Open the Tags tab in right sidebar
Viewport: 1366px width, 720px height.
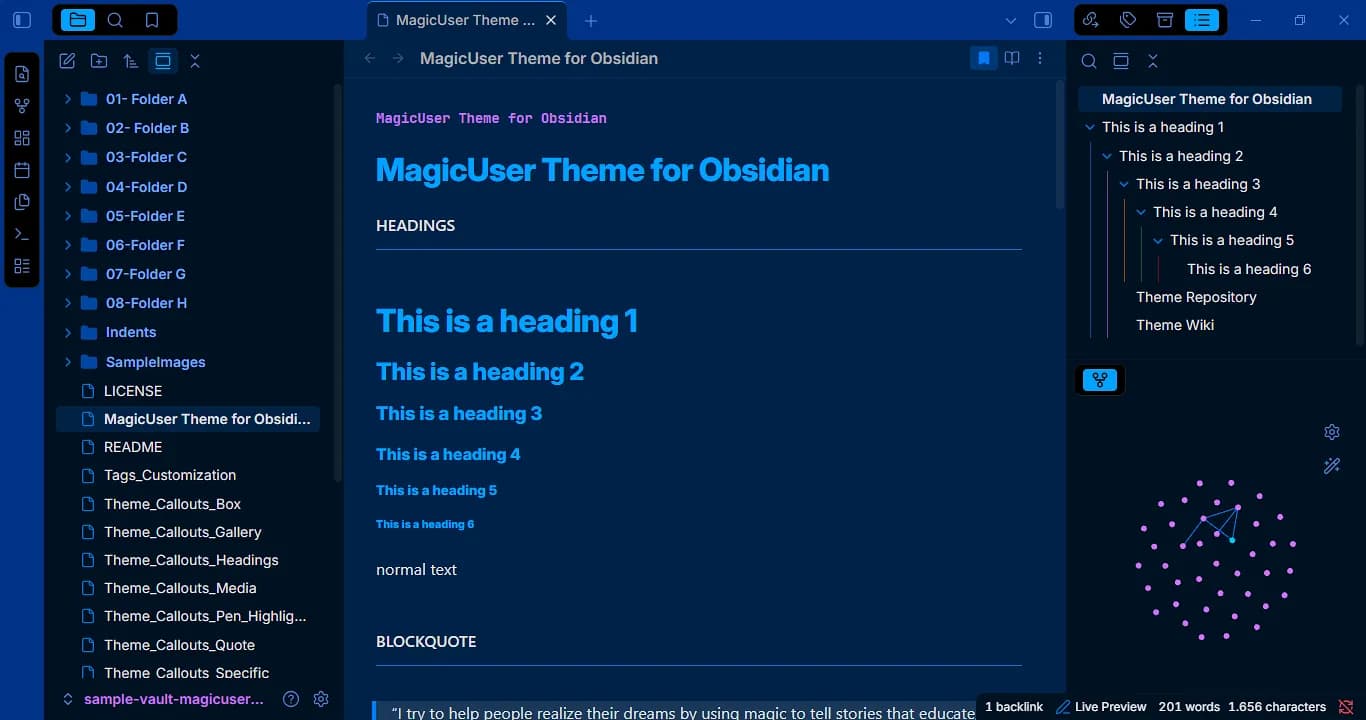coord(1128,20)
